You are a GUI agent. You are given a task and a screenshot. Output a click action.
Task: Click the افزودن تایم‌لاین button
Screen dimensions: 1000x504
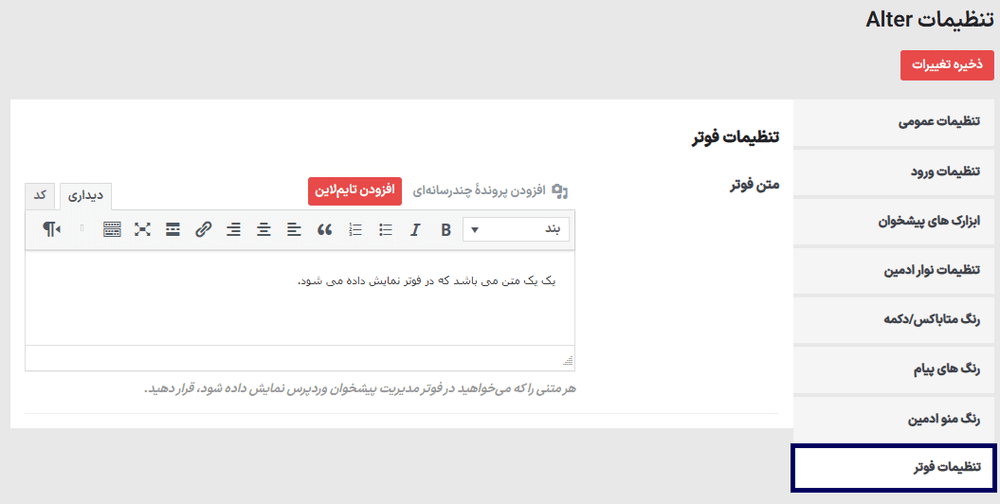[355, 191]
